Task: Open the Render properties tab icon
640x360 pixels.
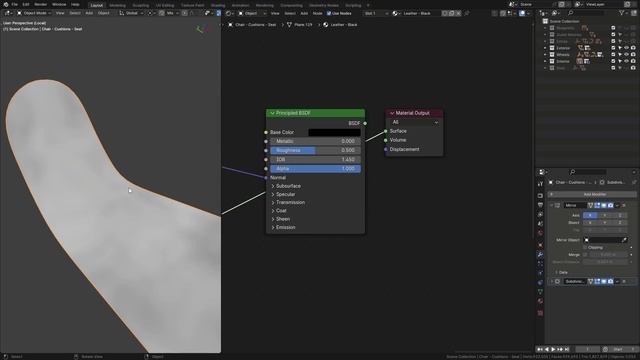Action: pos(540,196)
